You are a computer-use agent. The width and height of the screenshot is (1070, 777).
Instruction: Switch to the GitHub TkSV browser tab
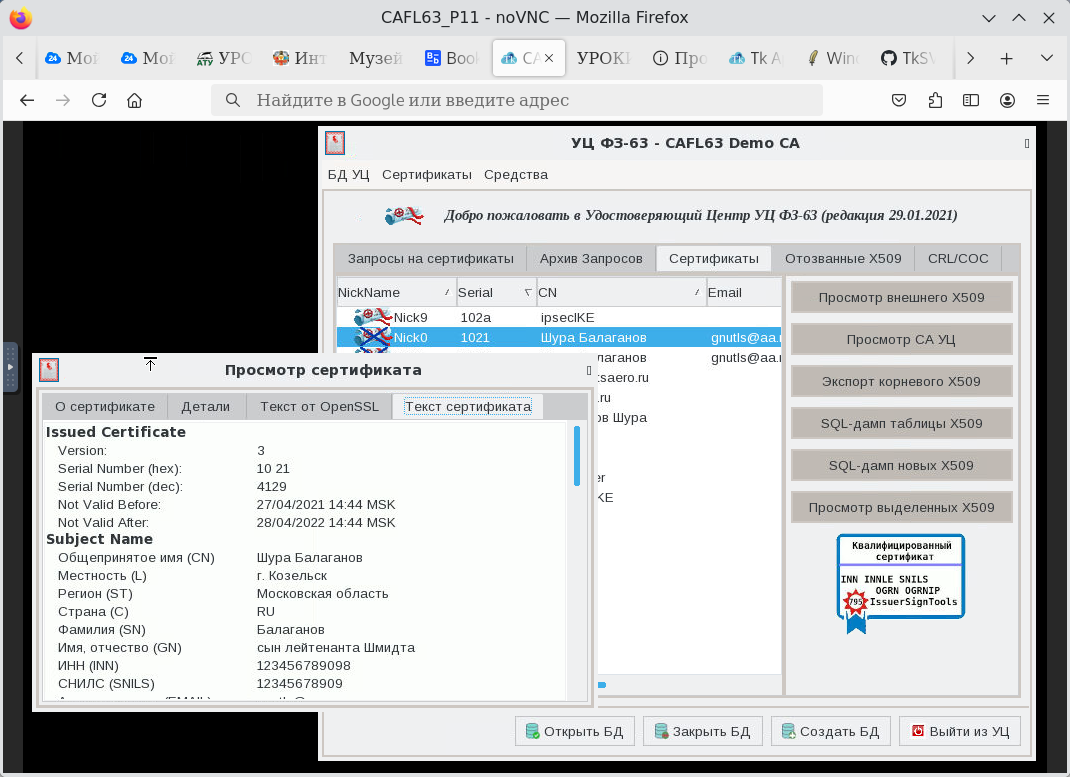click(x=908, y=59)
